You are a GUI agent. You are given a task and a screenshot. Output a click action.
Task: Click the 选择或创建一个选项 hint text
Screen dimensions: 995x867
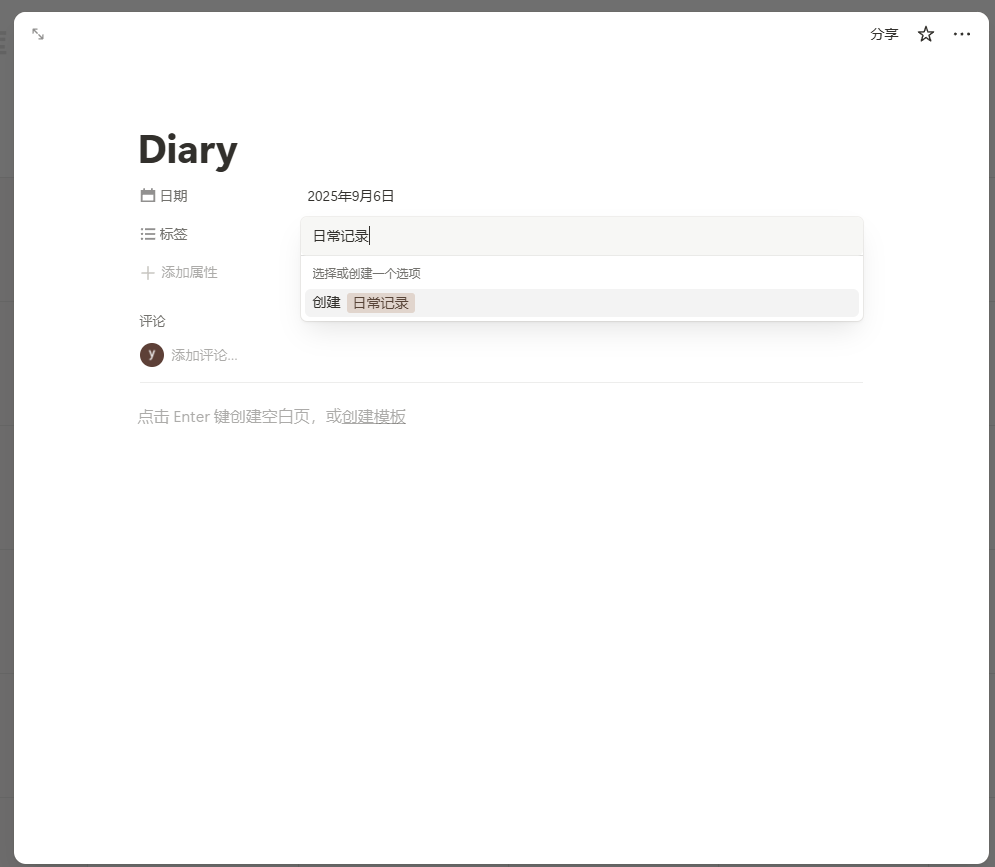click(366, 274)
